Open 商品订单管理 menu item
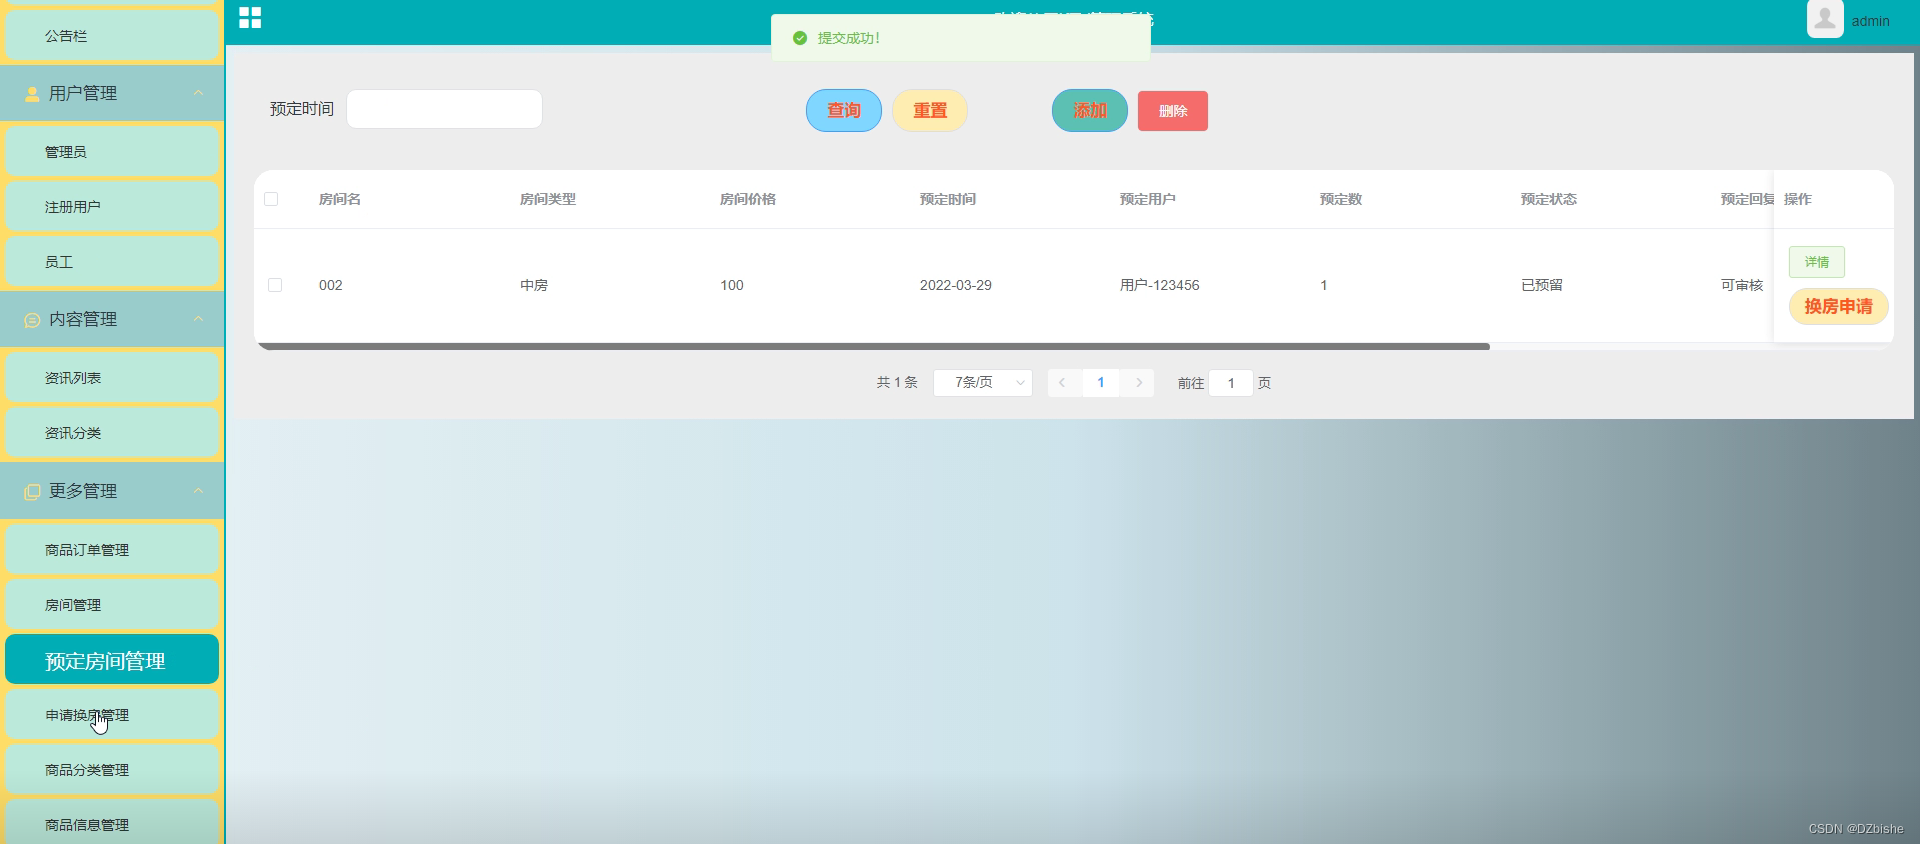 (112, 549)
